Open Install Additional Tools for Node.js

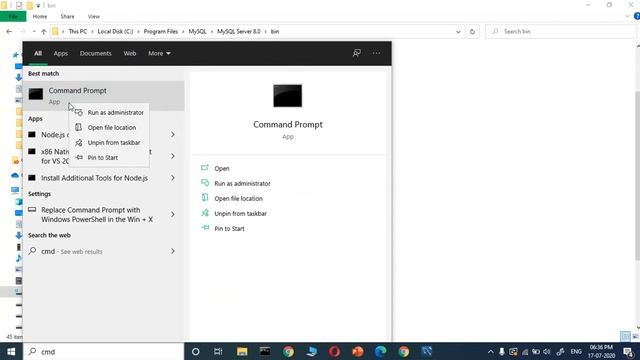pyautogui.click(x=94, y=178)
